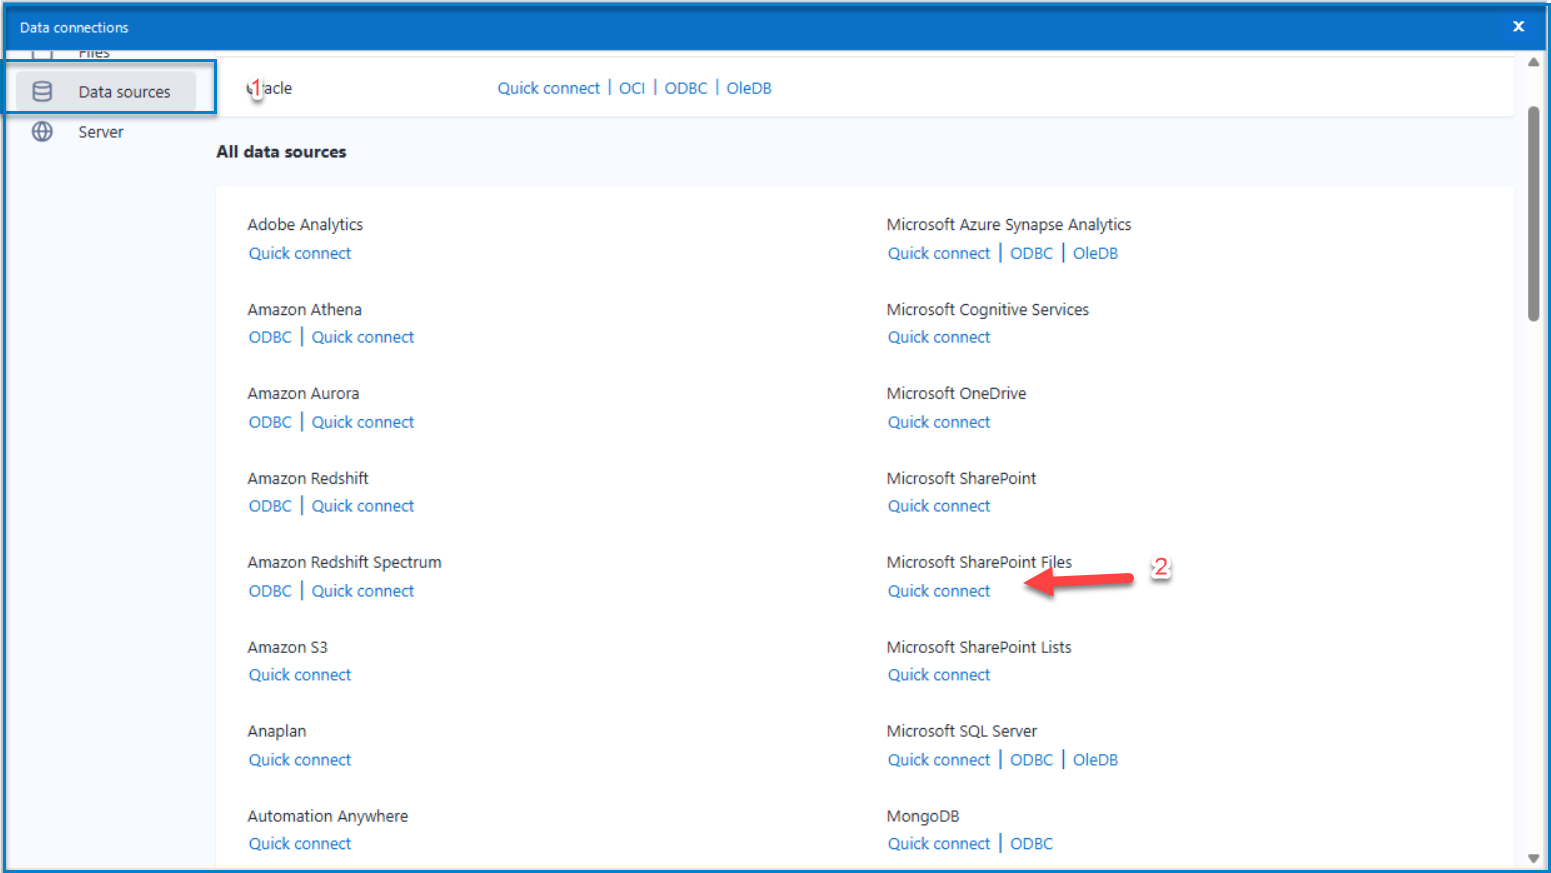Click the "Anaplan" source name
Image resolution: width=1551 pixels, height=873 pixels.
coord(277,732)
